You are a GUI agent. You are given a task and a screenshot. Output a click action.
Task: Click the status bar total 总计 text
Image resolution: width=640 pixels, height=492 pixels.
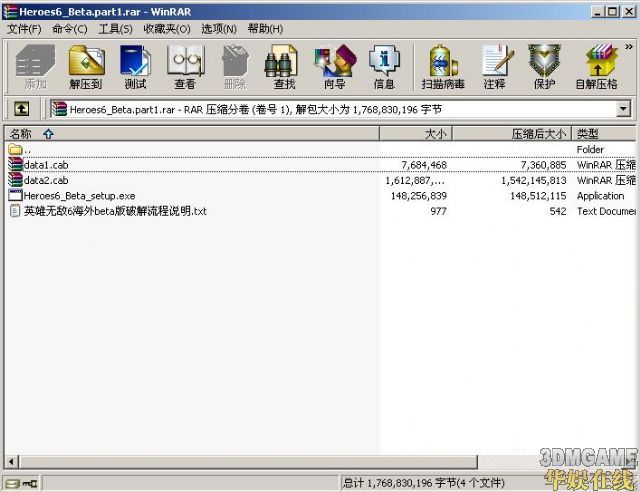click(x=424, y=483)
